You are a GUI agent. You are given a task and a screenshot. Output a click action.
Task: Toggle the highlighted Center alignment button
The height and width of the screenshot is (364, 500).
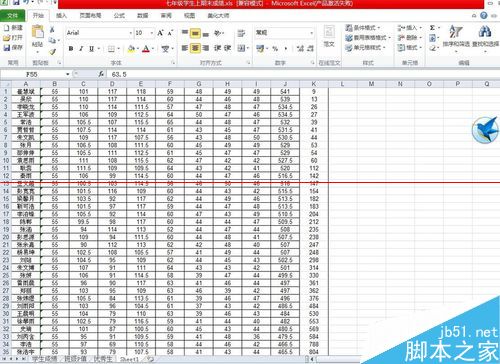pyautogui.click(x=195, y=48)
